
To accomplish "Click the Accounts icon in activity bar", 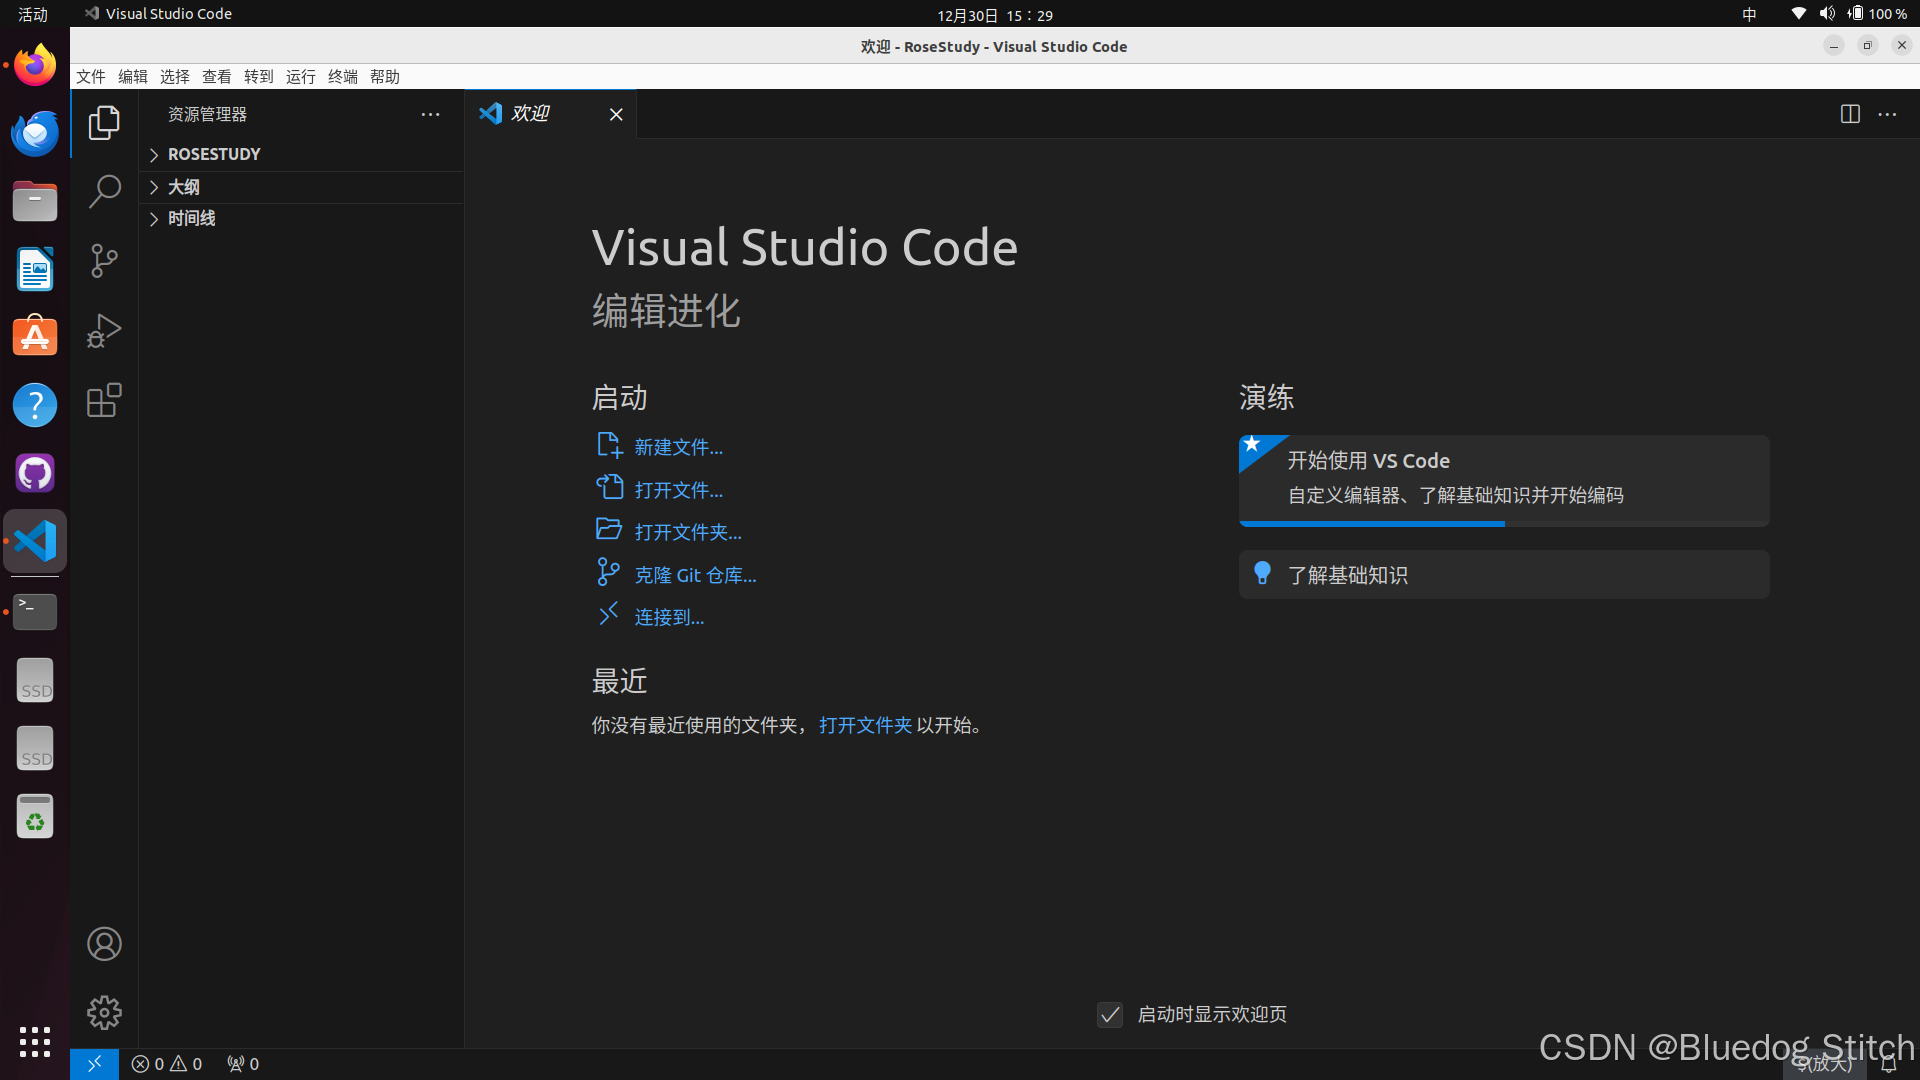I will (x=104, y=943).
